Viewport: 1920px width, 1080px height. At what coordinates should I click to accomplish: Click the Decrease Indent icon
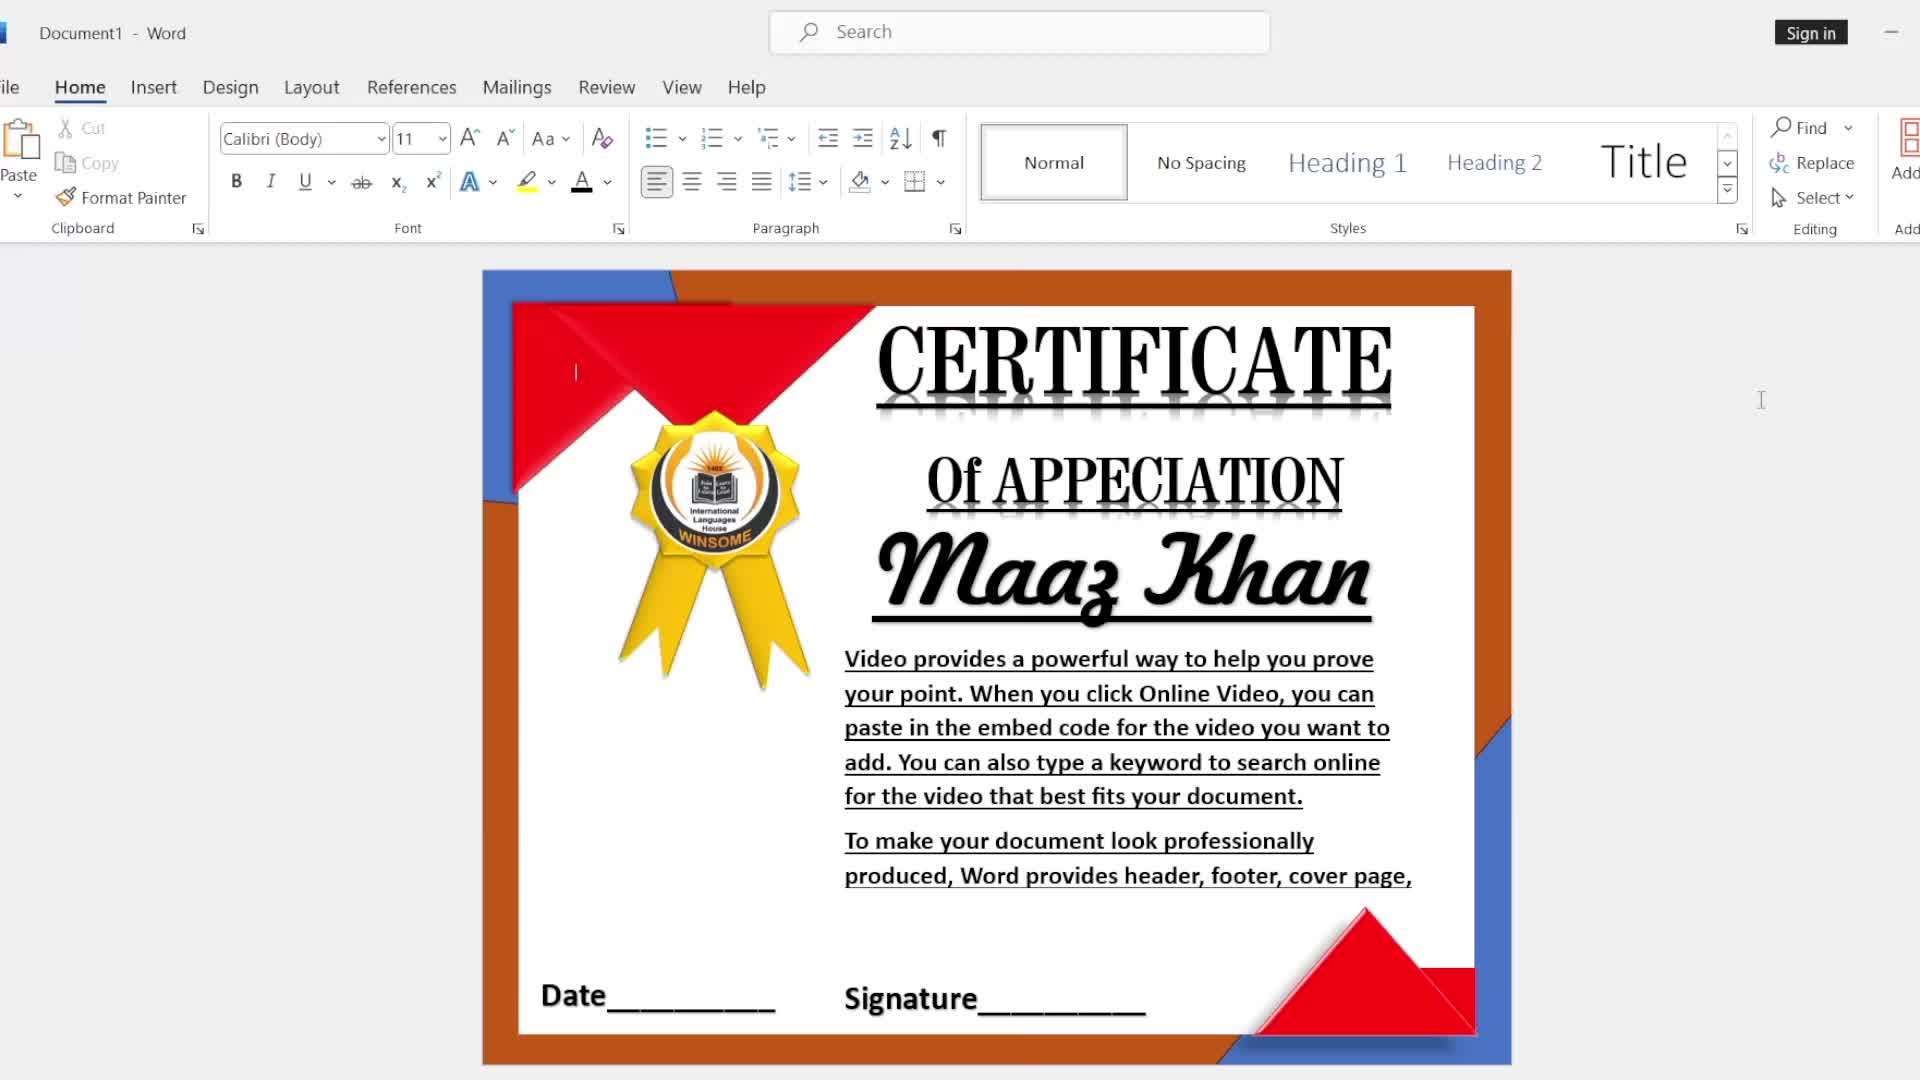828,138
